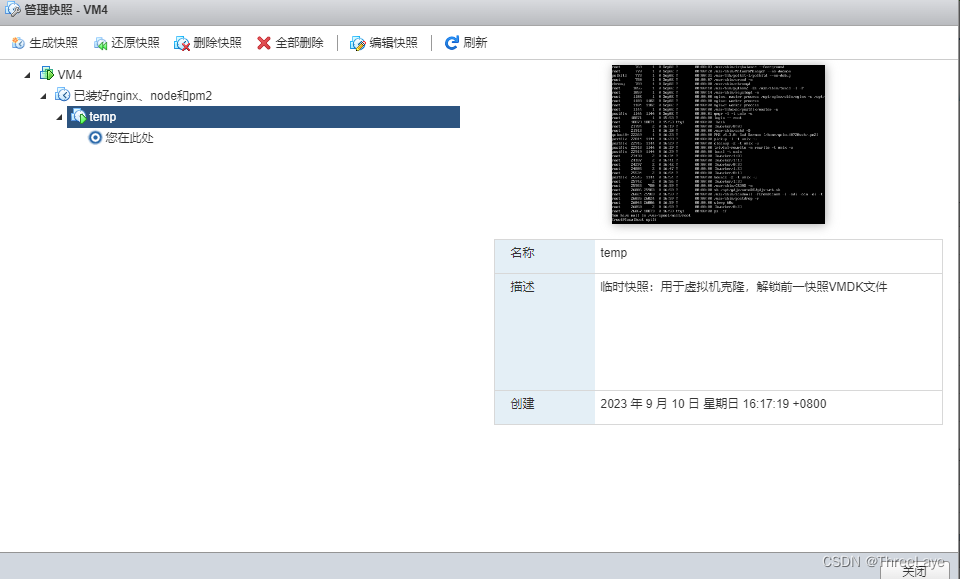Image resolution: width=960 pixels, height=579 pixels.
Task: Click the snapshot icon beside 已装好nginx、node和pm2
Action: pos(62,95)
